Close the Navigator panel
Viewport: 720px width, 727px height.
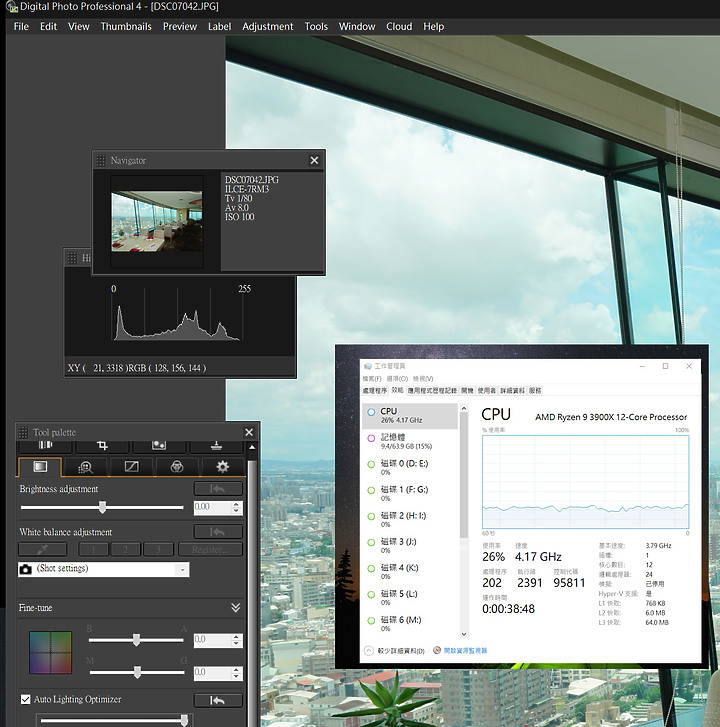coord(314,160)
